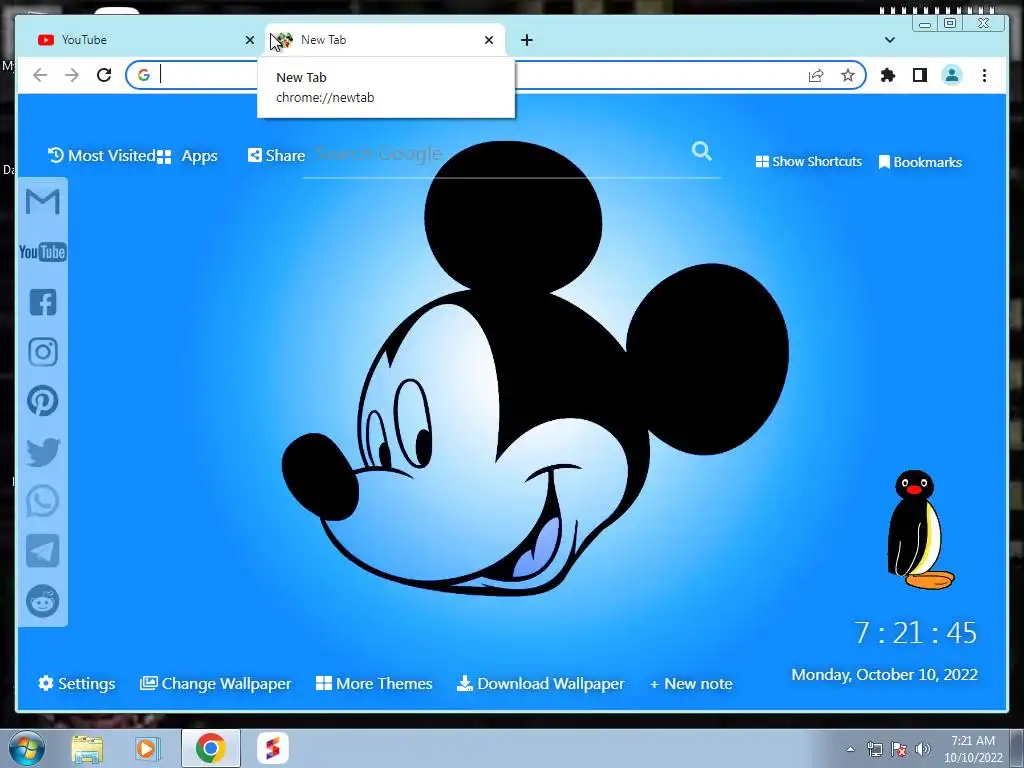Open the YouTube sidebar shortcut
The width and height of the screenshot is (1024, 768).
pos(42,252)
